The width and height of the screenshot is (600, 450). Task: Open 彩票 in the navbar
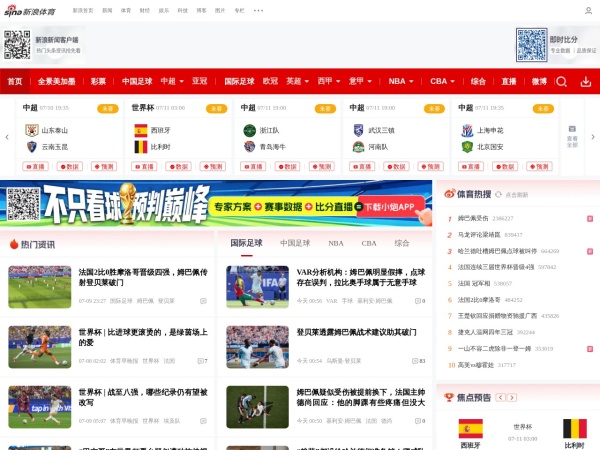[x=98, y=81]
